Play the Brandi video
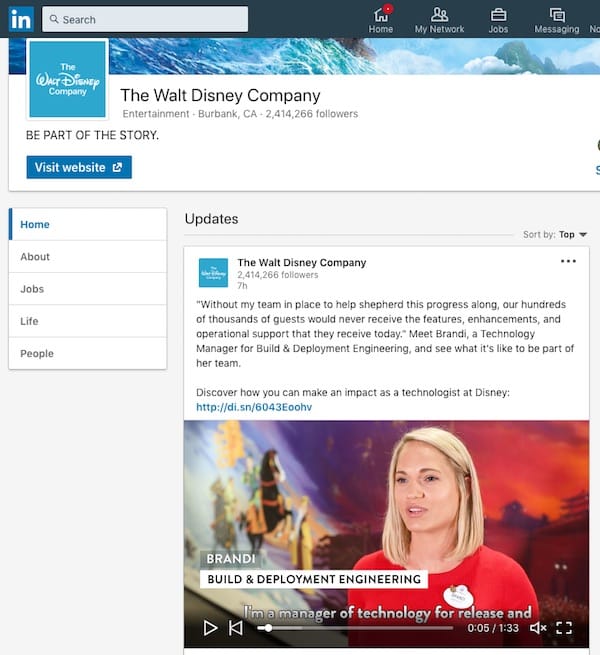 coord(210,628)
